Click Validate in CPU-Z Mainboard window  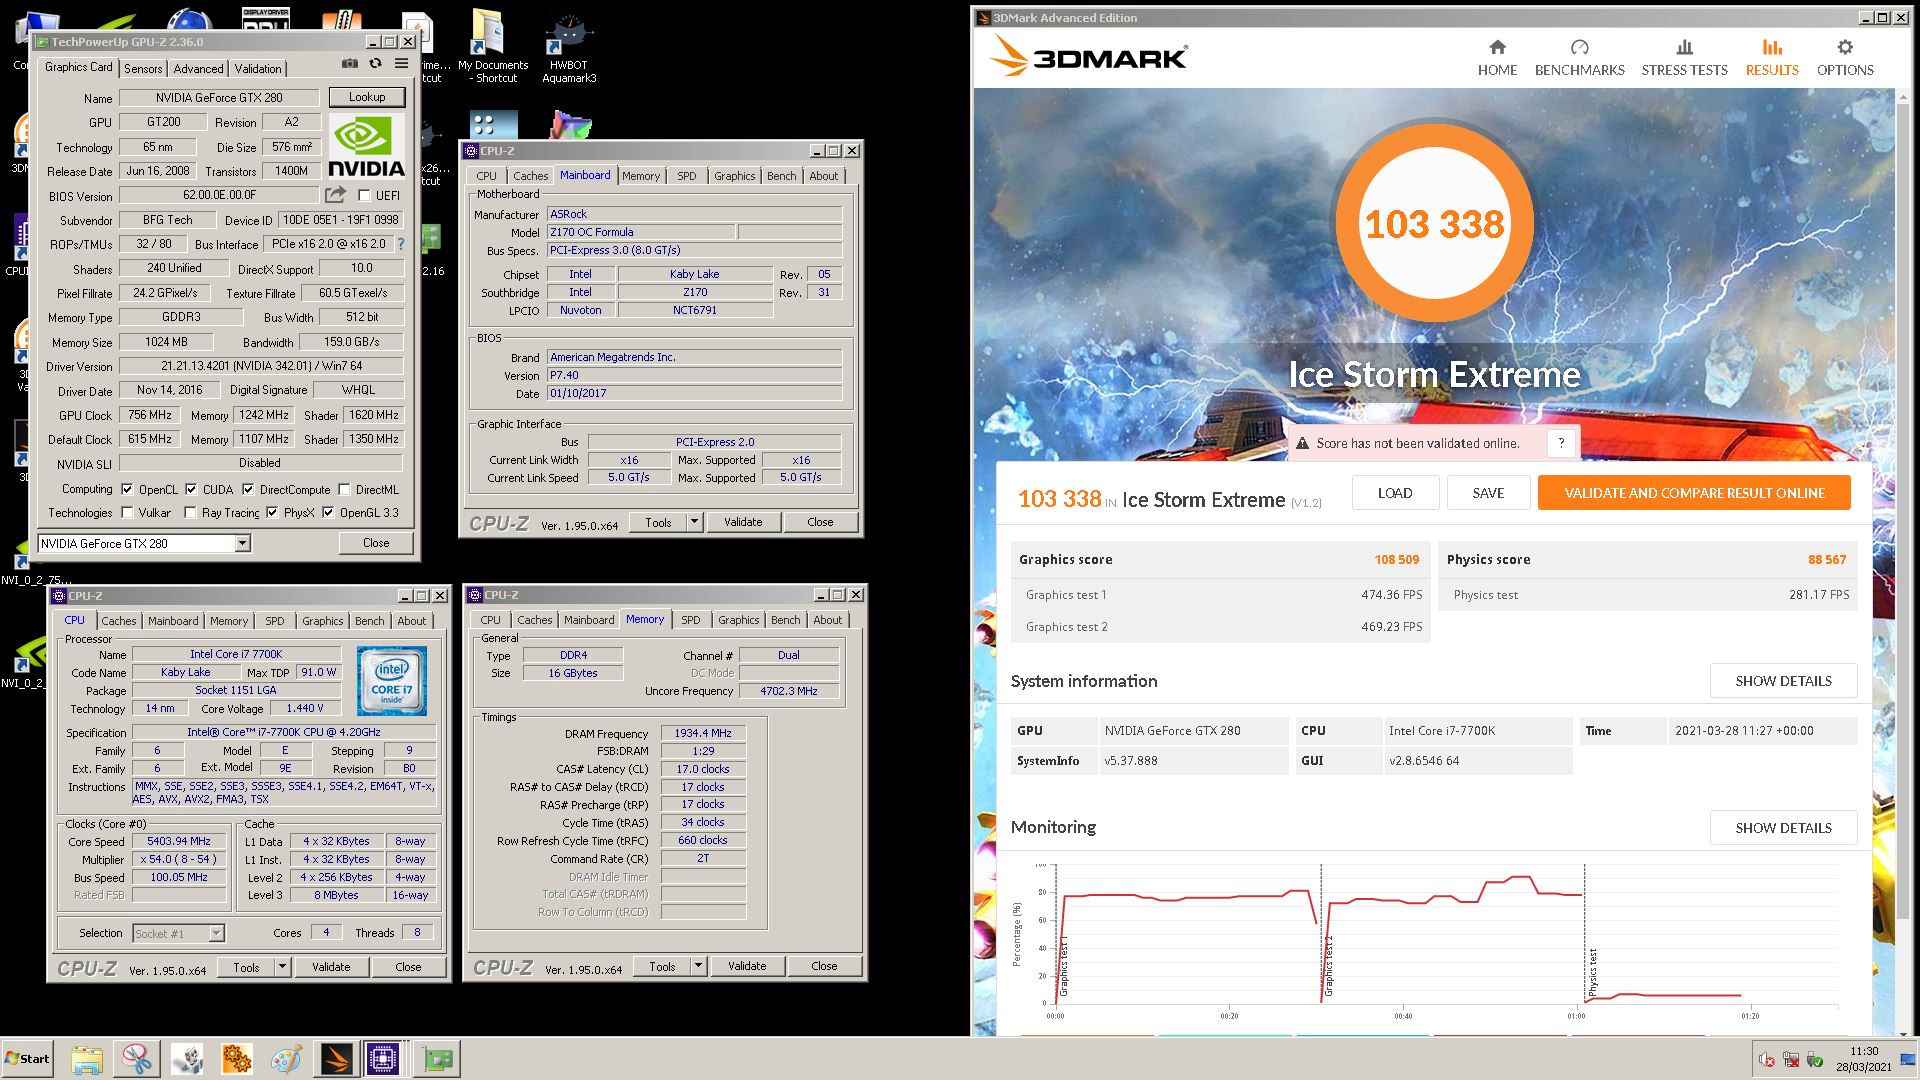[x=743, y=522]
